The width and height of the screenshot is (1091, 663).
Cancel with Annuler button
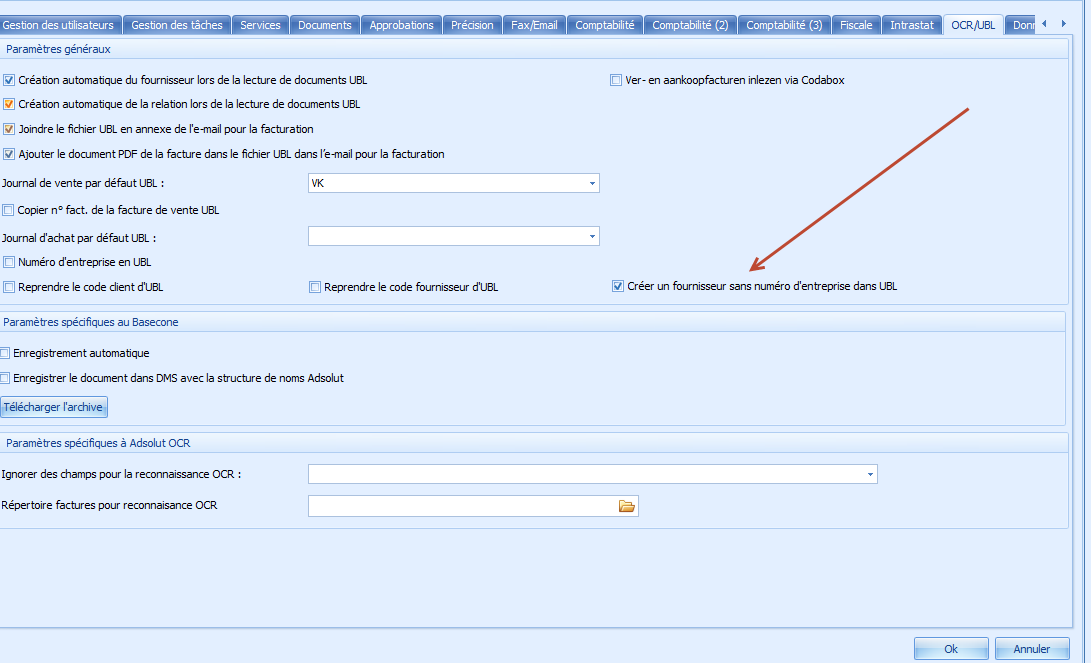point(1032,649)
